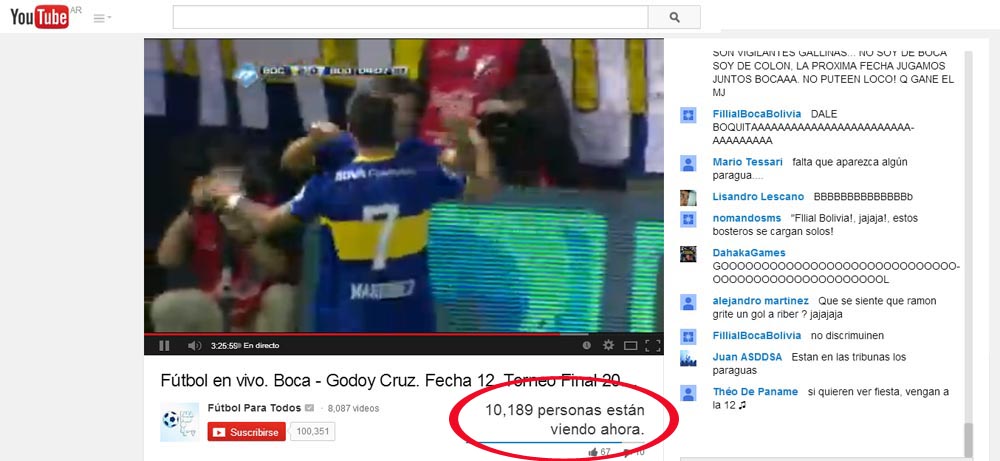Subscribe with the red Suscribirse button
The image size is (1000, 461).
tap(246, 432)
